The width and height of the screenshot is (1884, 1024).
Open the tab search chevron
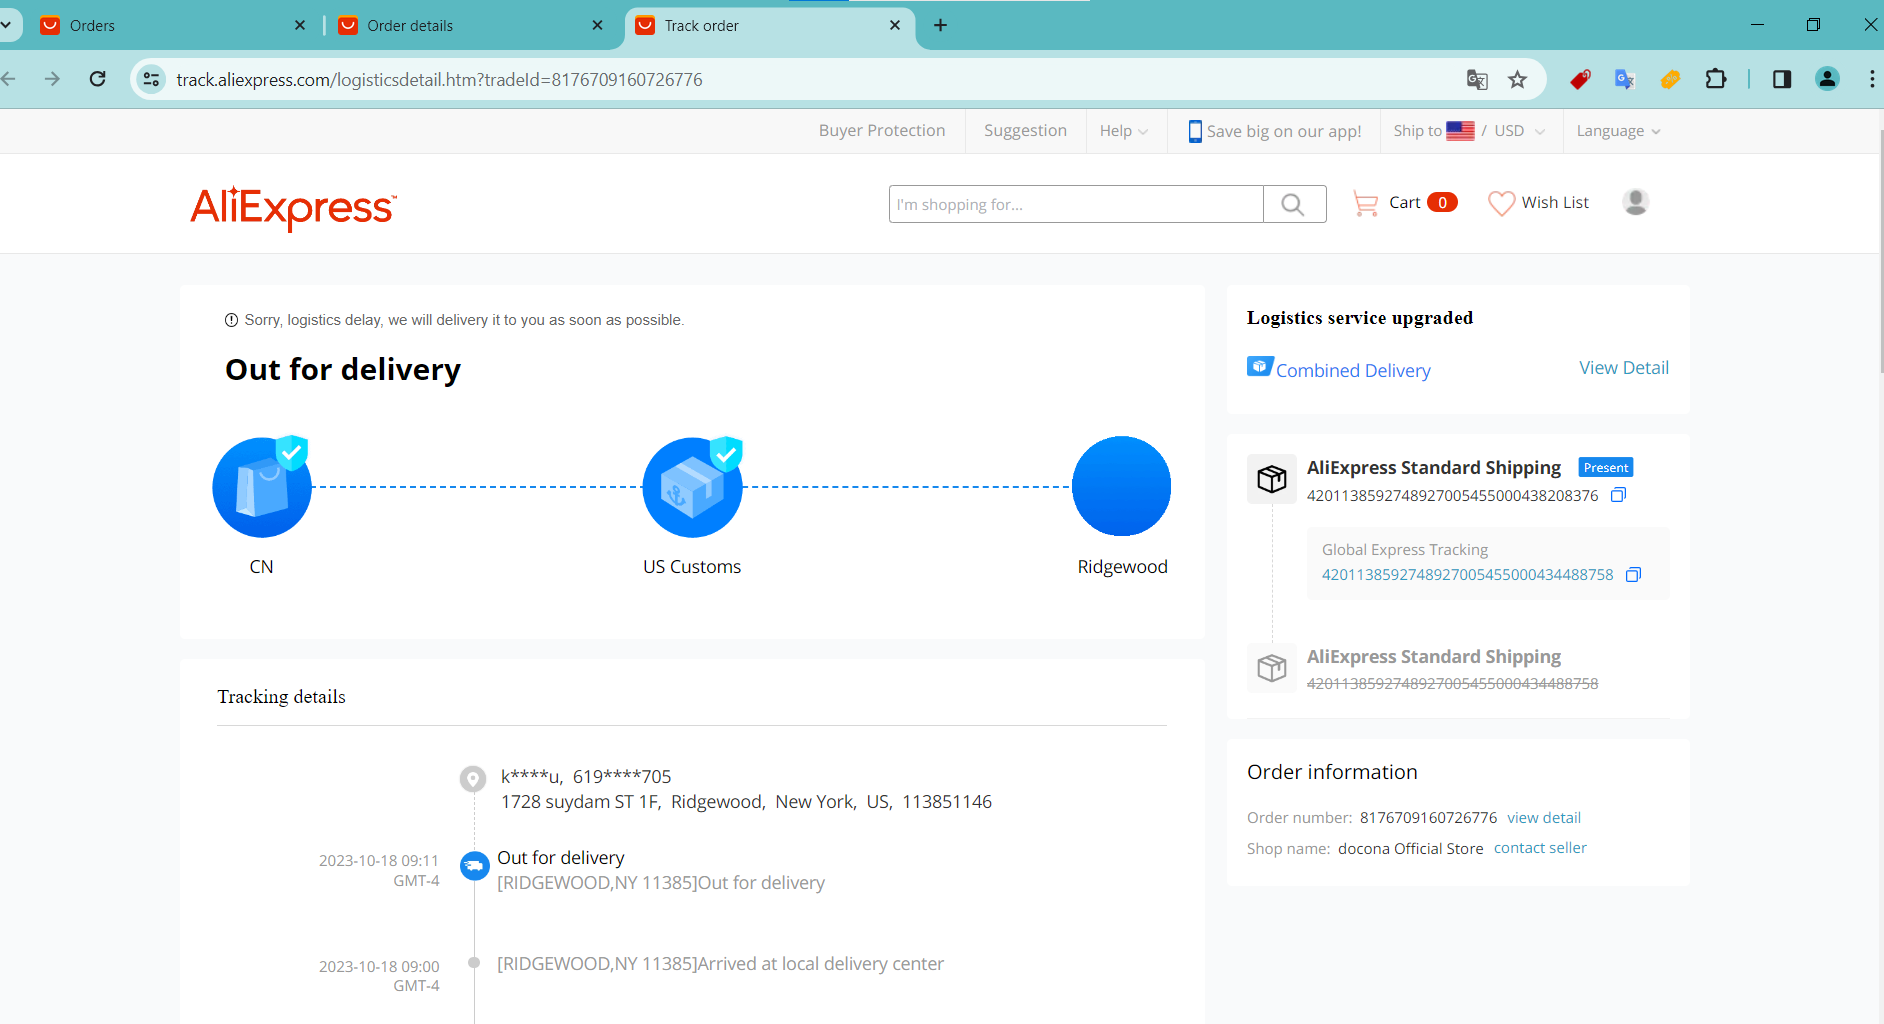pyautogui.click(x=6, y=25)
